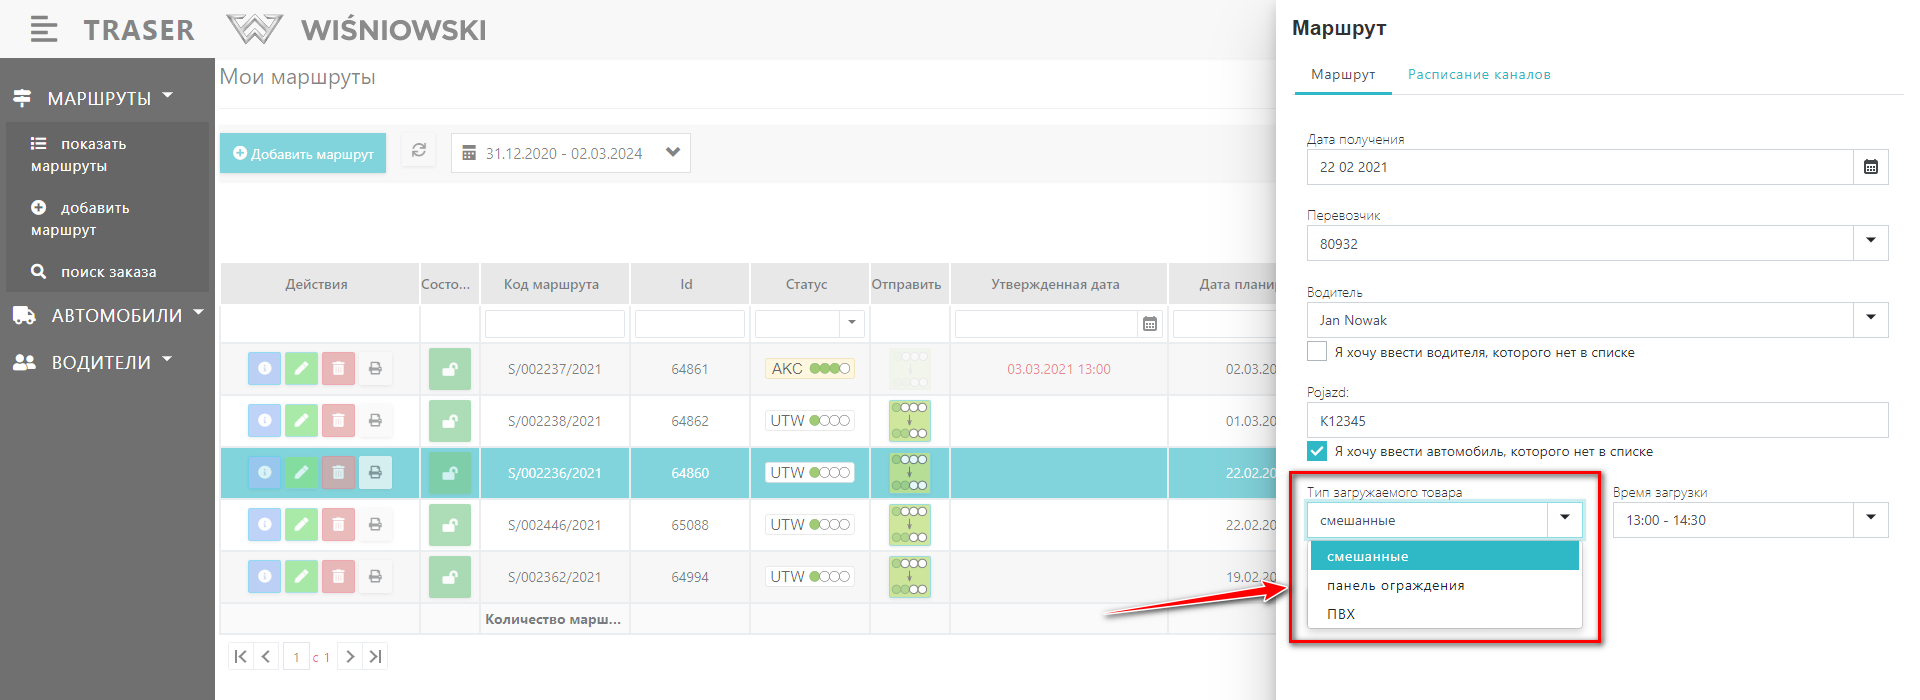Click the refresh routes icon
The height and width of the screenshot is (700, 1920).
tap(419, 151)
